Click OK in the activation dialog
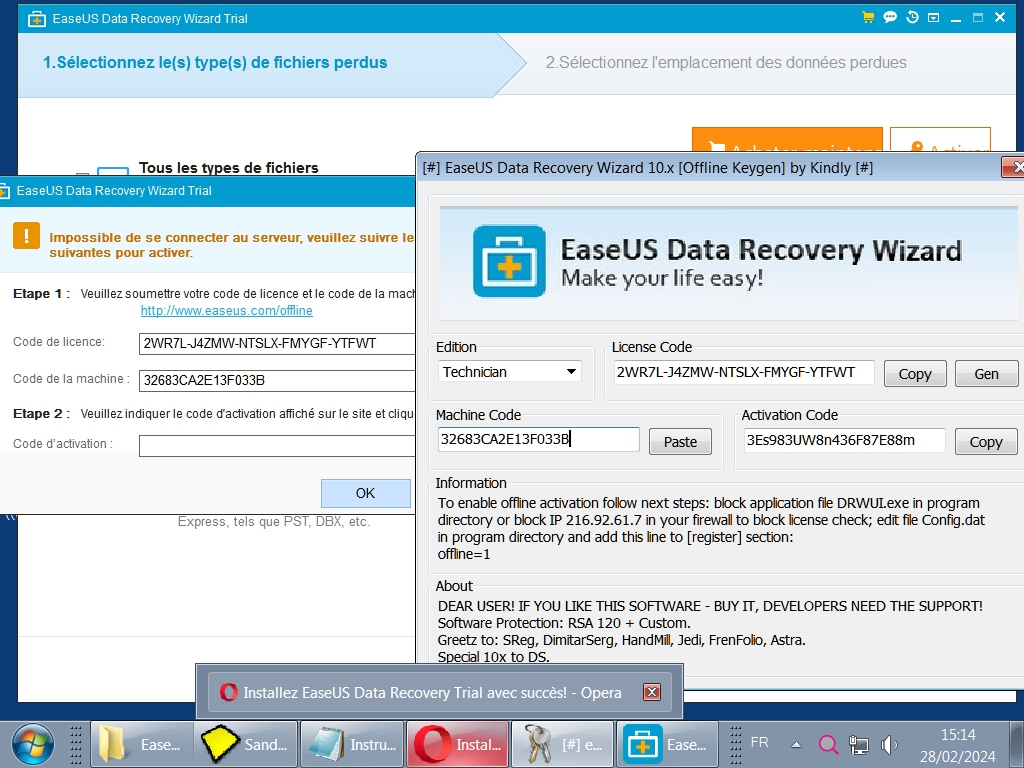The width and height of the screenshot is (1024, 768). [365, 493]
